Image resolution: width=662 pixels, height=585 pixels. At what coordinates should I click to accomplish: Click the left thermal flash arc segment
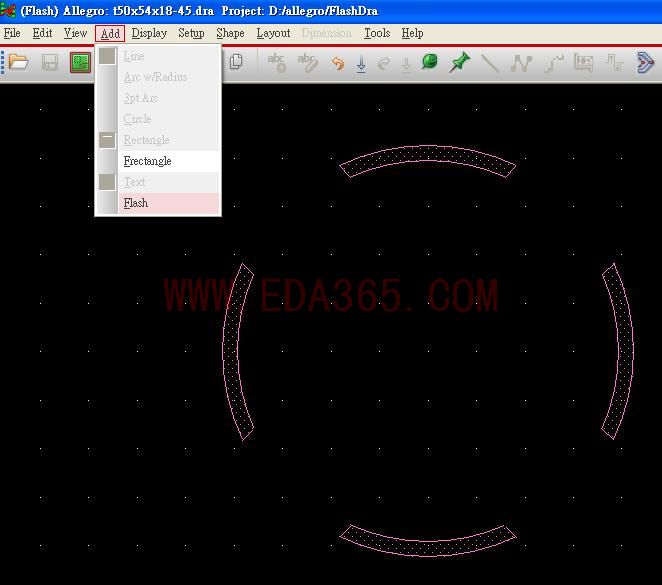point(231,351)
